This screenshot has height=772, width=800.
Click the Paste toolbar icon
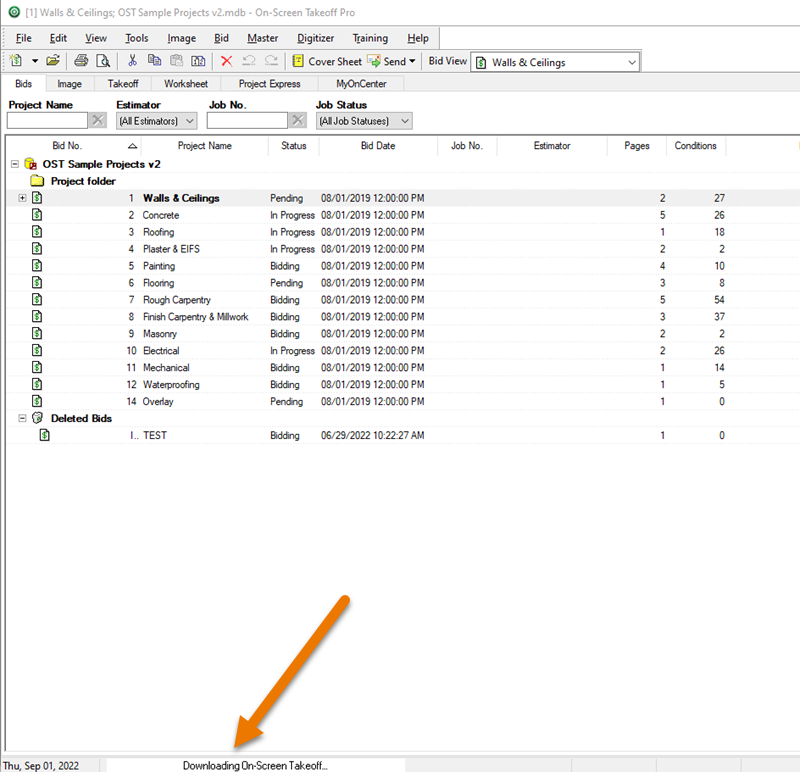pyautogui.click(x=176, y=61)
